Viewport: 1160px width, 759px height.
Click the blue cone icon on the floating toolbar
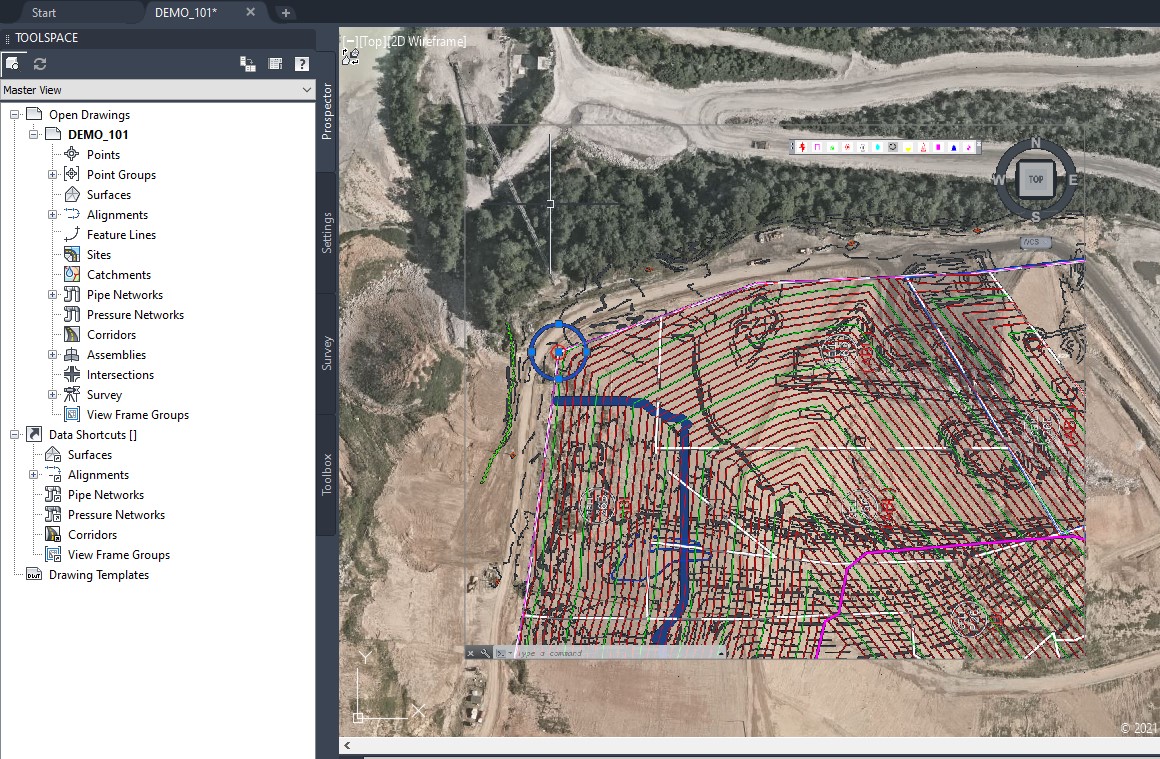(x=953, y=147)
